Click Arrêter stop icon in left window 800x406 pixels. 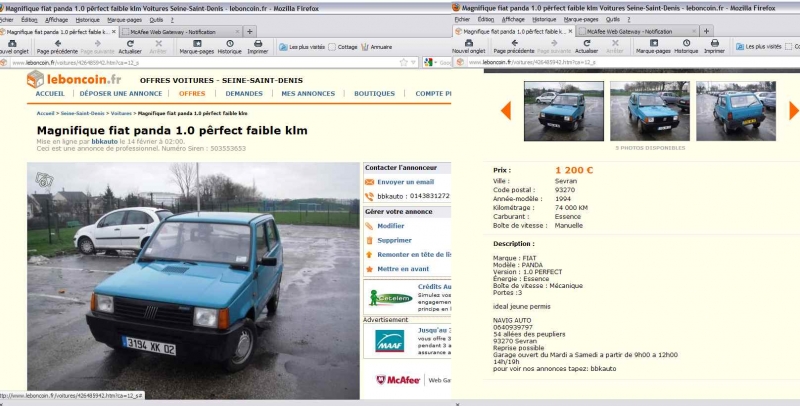click(159, 44)
